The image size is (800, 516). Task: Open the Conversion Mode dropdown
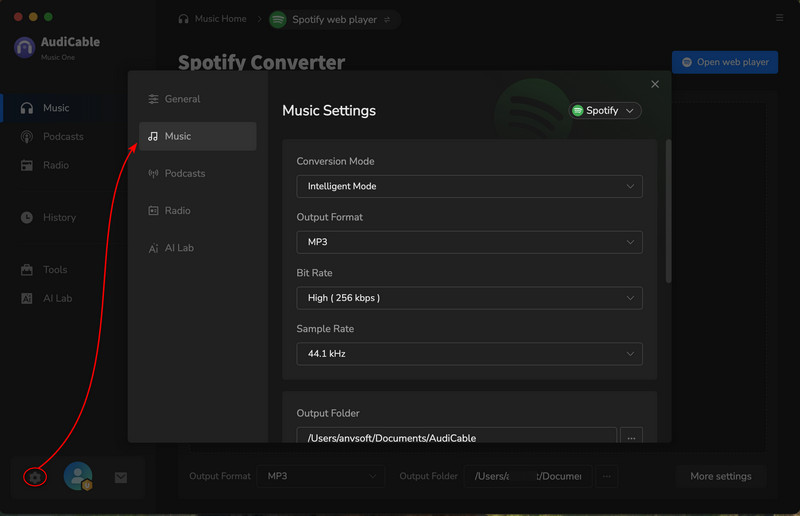click(469, 186)
